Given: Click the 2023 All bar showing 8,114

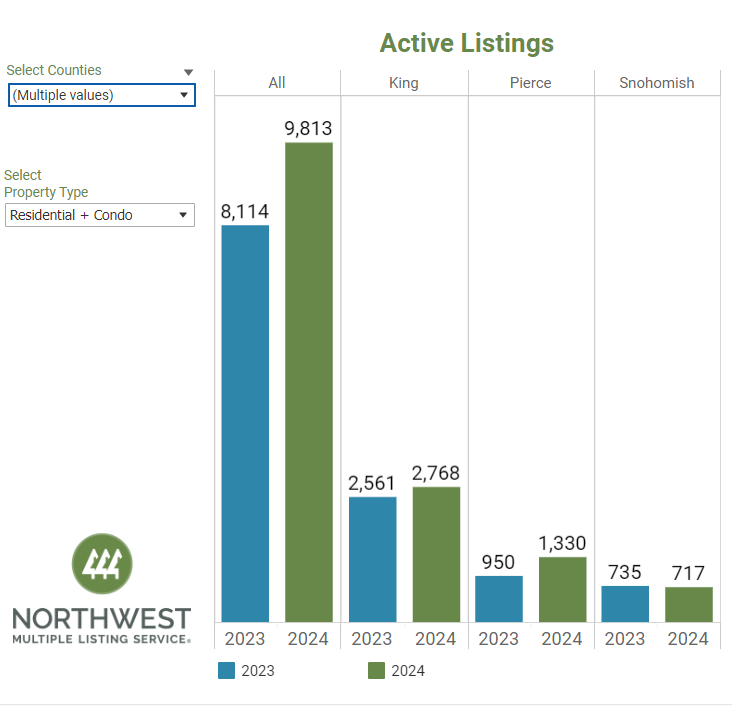Looking at the screenshot, I should [x=245, y=423].
